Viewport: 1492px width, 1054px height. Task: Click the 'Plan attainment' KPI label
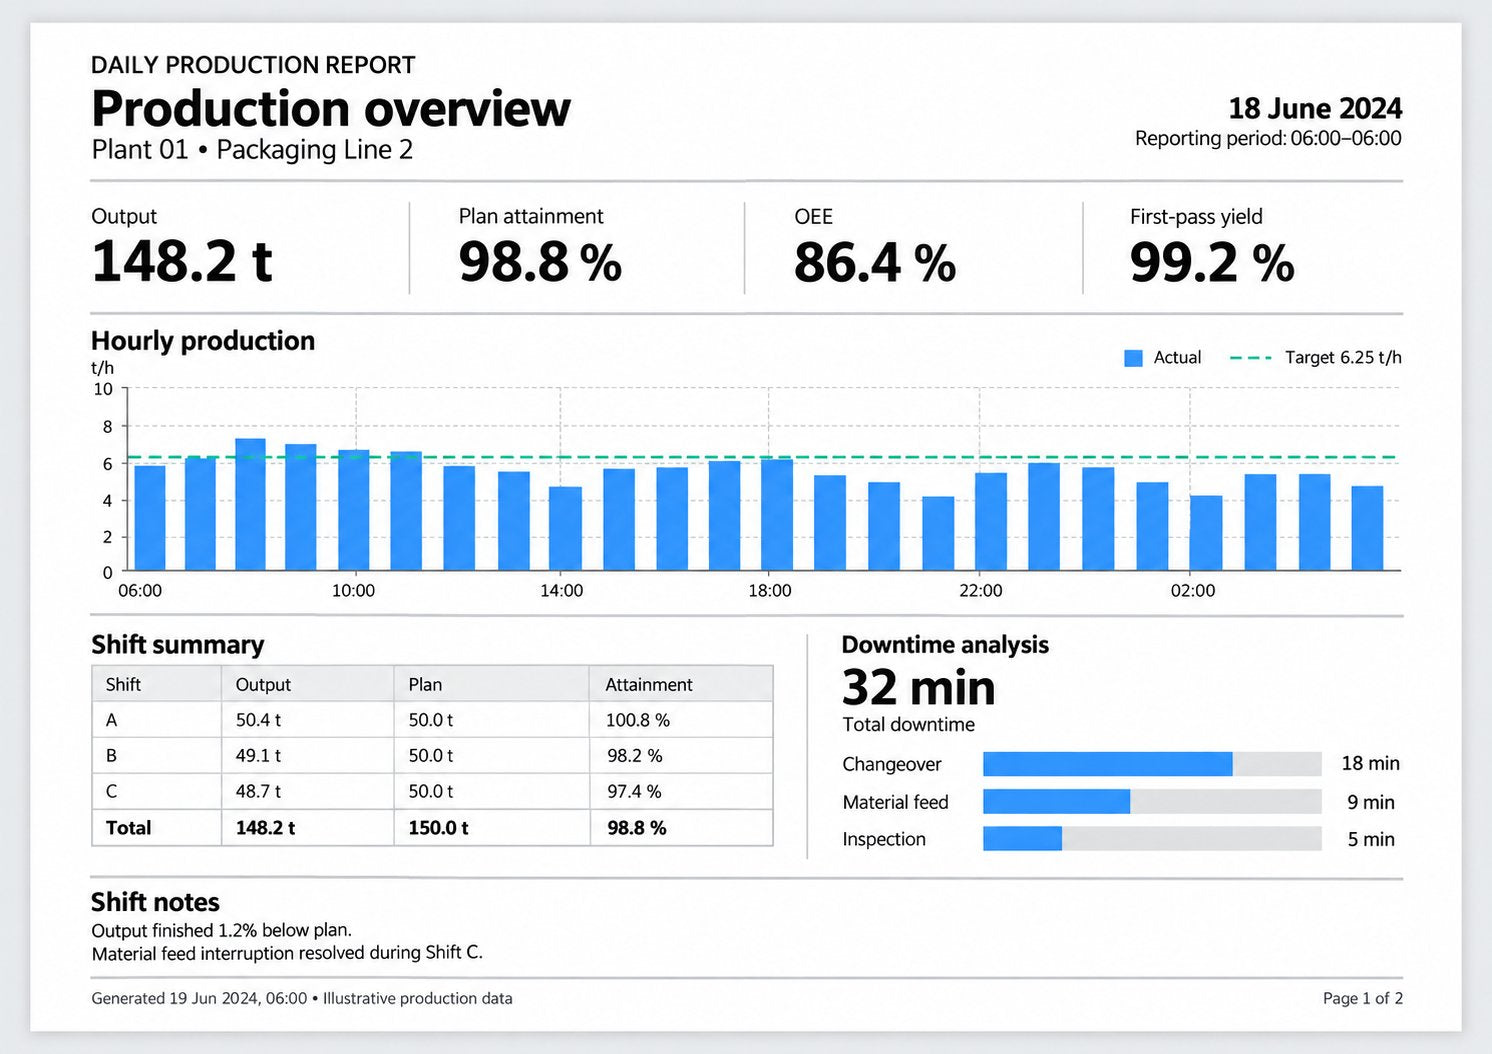(531, 217)
